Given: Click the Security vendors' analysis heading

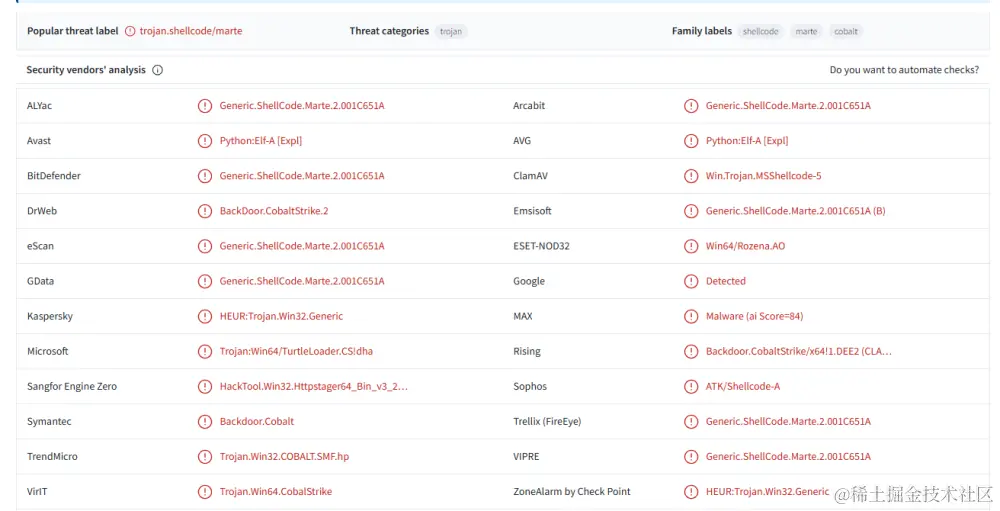Looking at the screenshot, I should coord(86,70).
